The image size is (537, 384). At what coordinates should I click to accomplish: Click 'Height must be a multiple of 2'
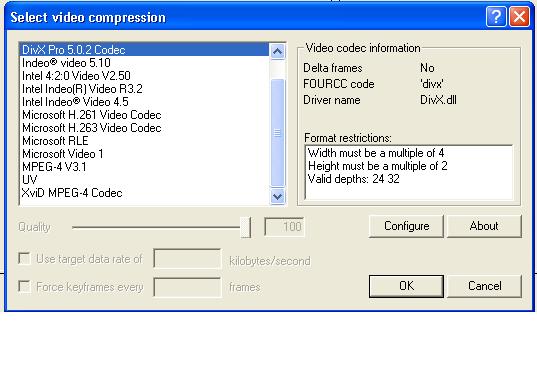377,166
